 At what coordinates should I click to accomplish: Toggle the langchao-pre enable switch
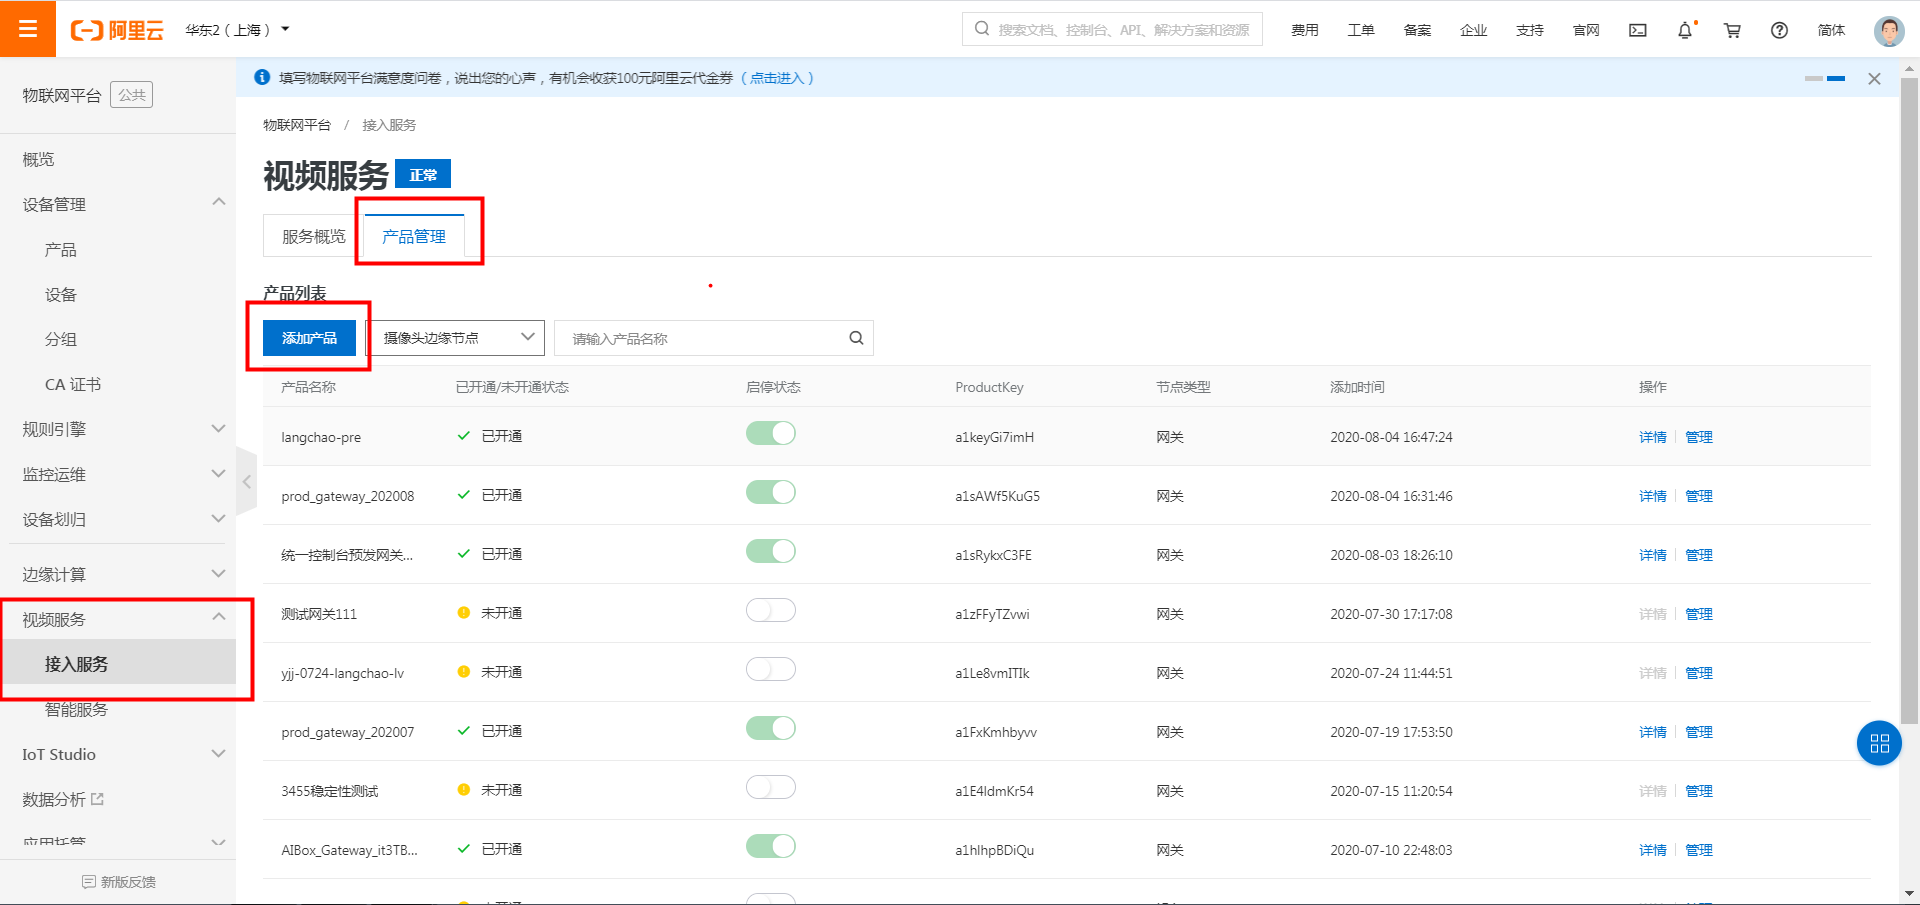click(770, 433)
